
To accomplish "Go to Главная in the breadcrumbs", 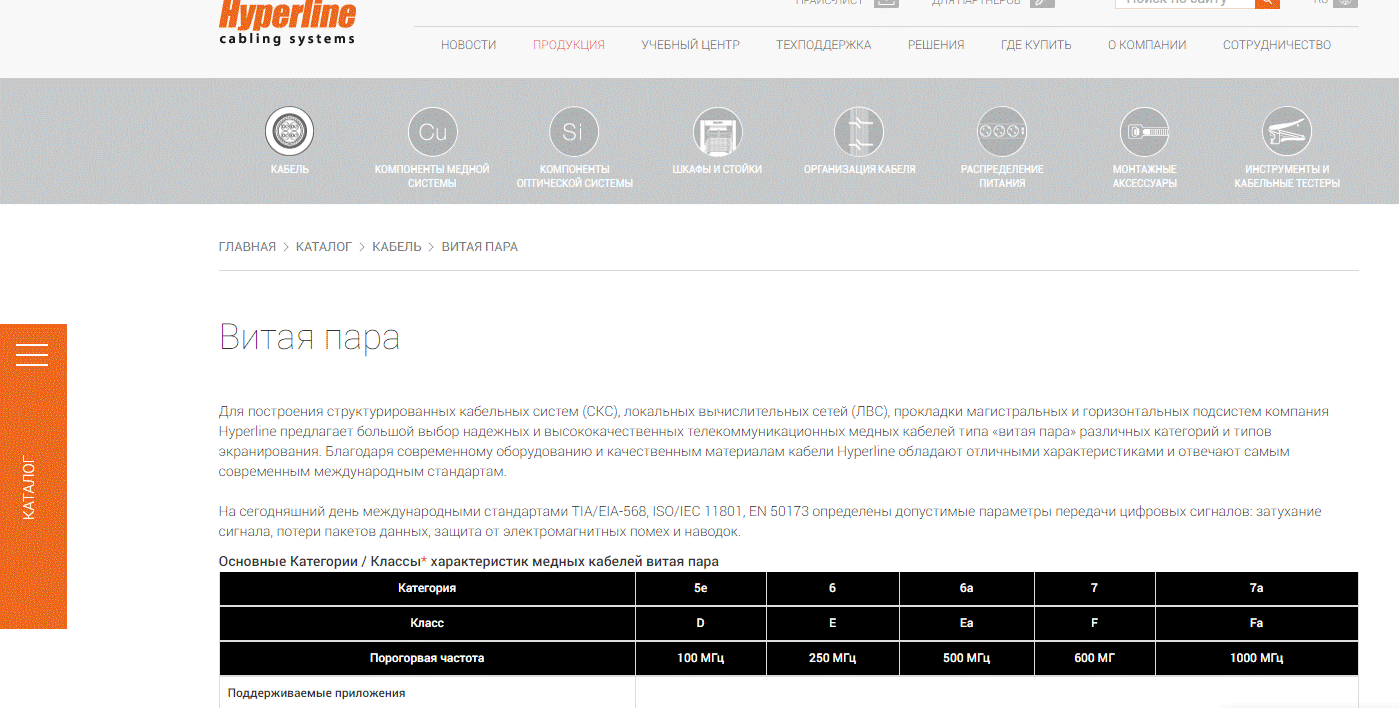I will tap(247, 246).
